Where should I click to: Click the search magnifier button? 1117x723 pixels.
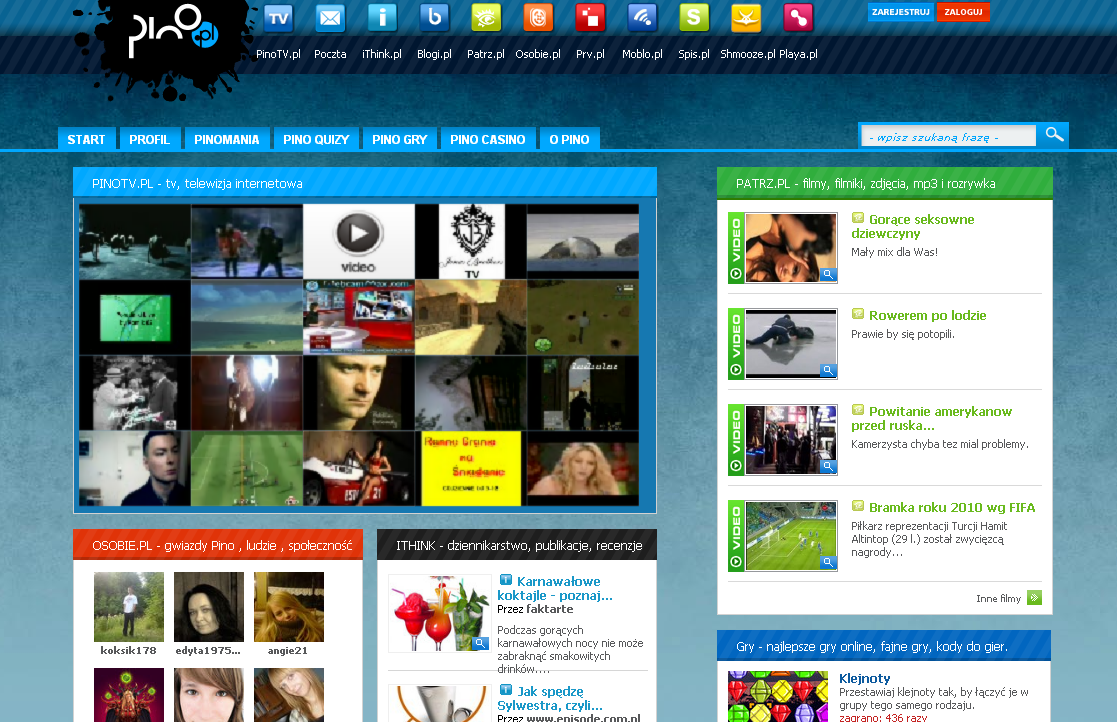(1054, 135)
